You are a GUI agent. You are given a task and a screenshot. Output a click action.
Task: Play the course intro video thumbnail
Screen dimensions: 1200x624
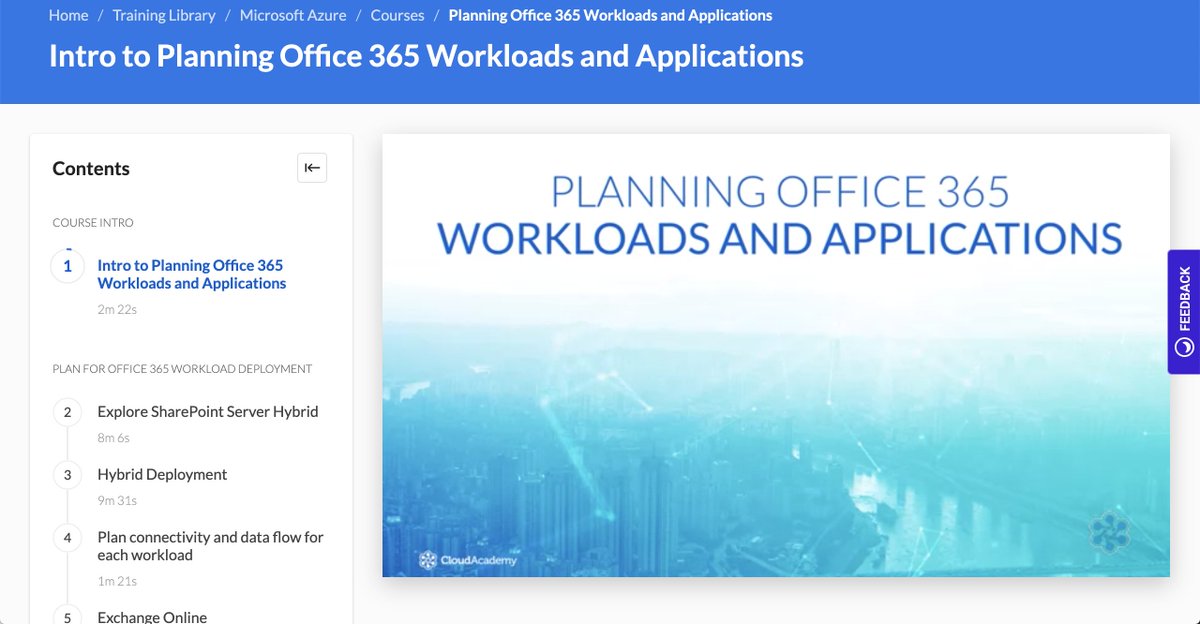tap(776, 355)
